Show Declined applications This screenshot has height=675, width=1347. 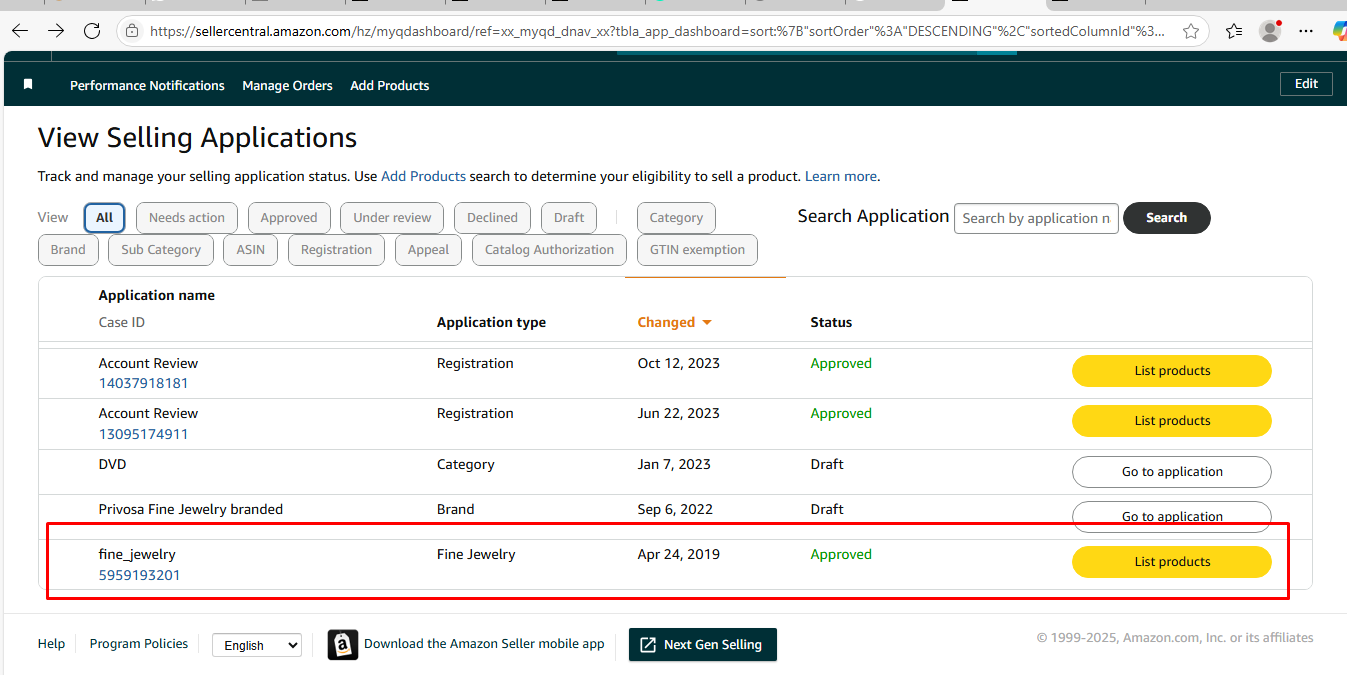click(x=492, y=218)
